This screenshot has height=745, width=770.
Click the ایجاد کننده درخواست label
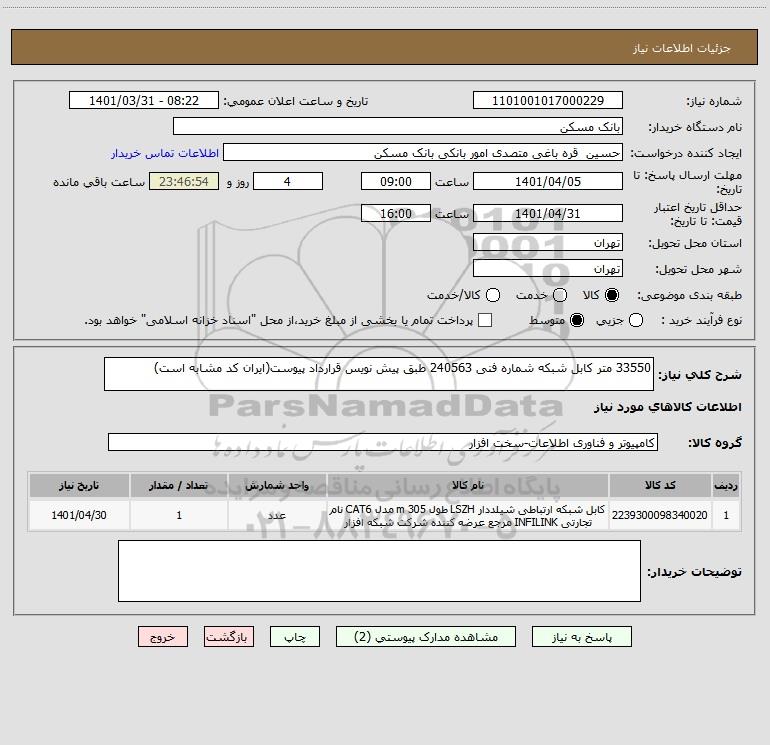(x=686, y=154)
